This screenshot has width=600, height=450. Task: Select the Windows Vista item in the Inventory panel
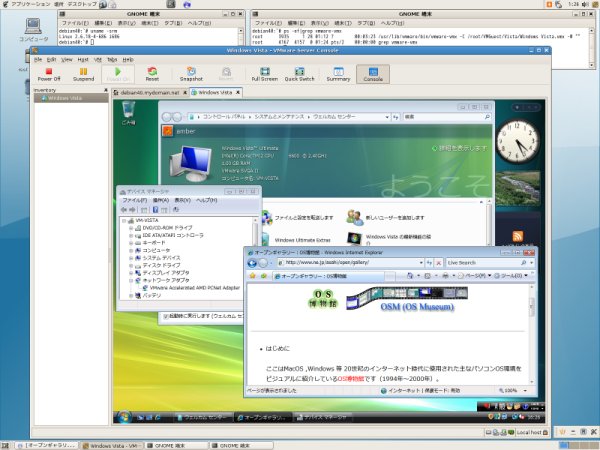(71, 98)
